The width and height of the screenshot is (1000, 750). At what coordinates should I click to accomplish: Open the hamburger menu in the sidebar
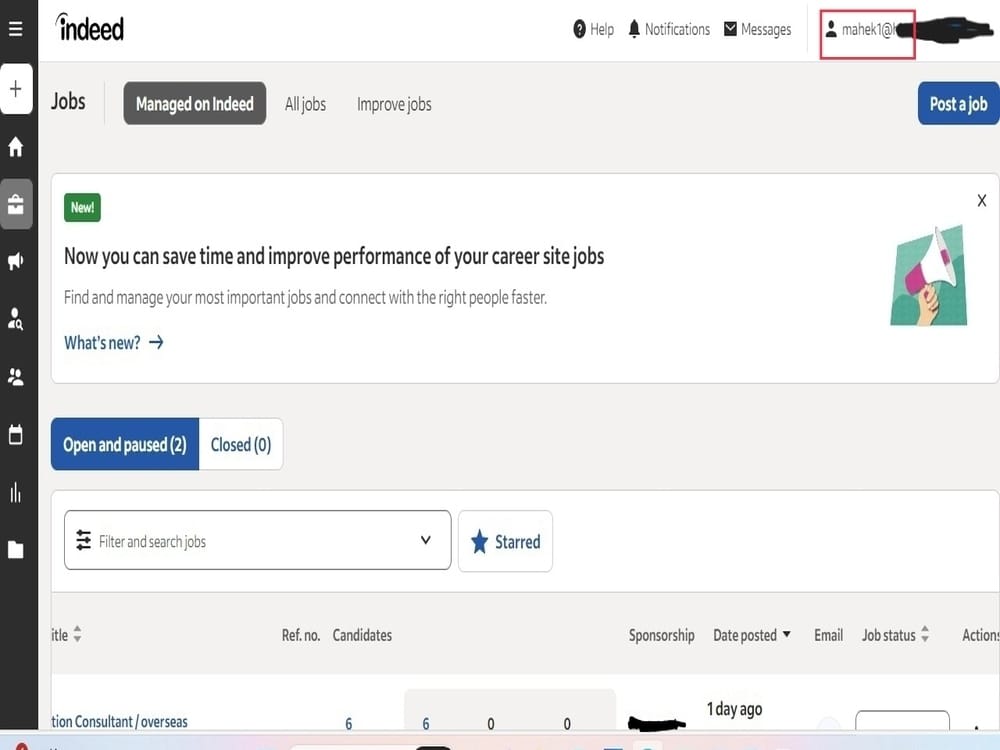(16, 29)
